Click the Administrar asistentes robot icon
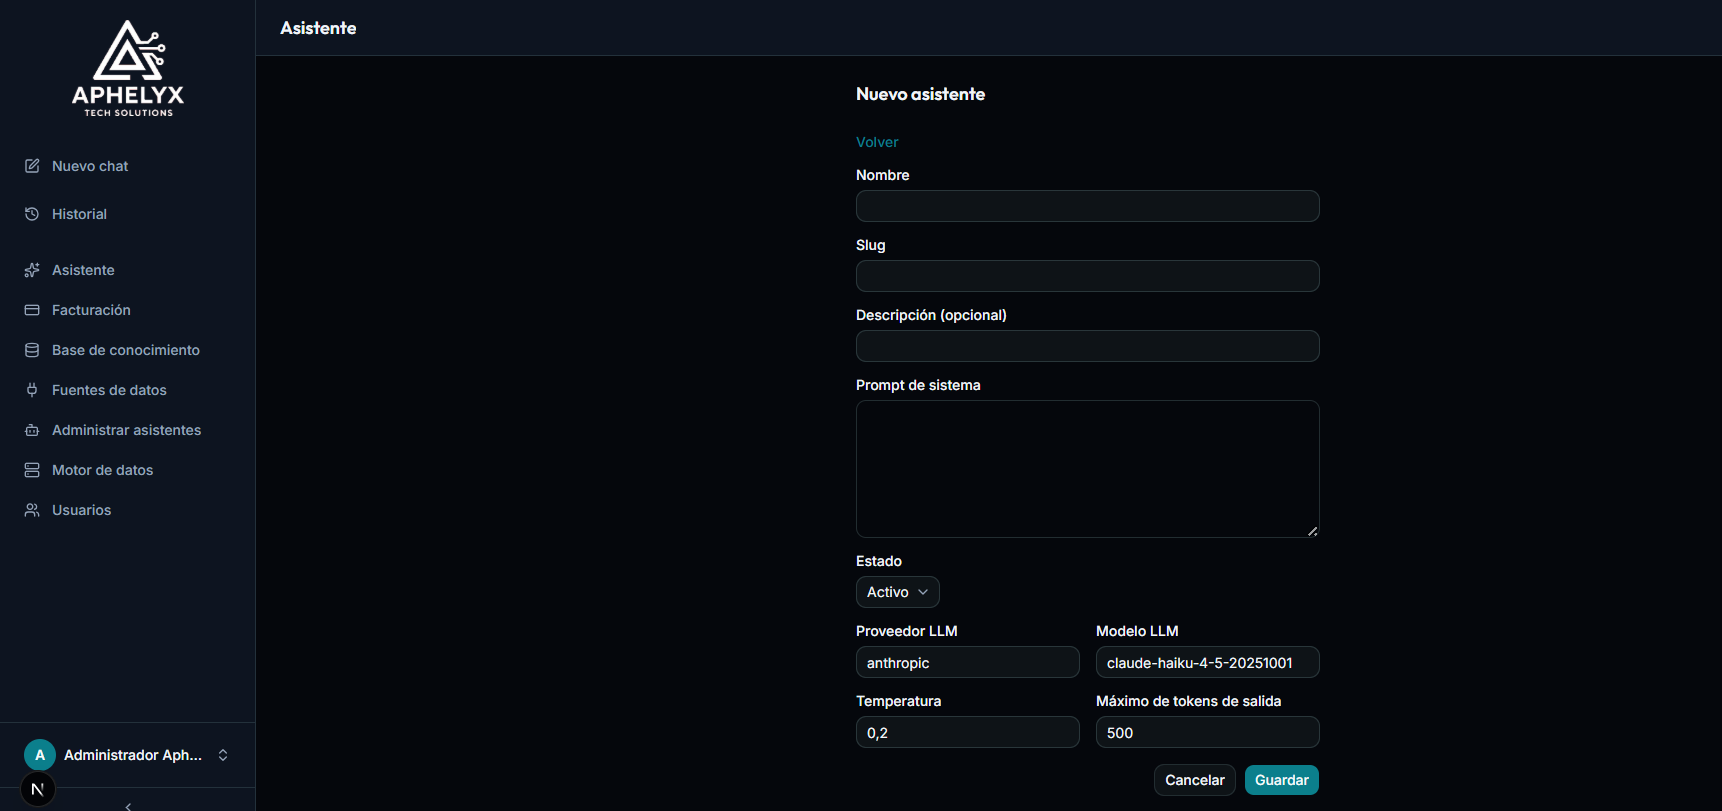1722x811 pixels. (32, 430)
